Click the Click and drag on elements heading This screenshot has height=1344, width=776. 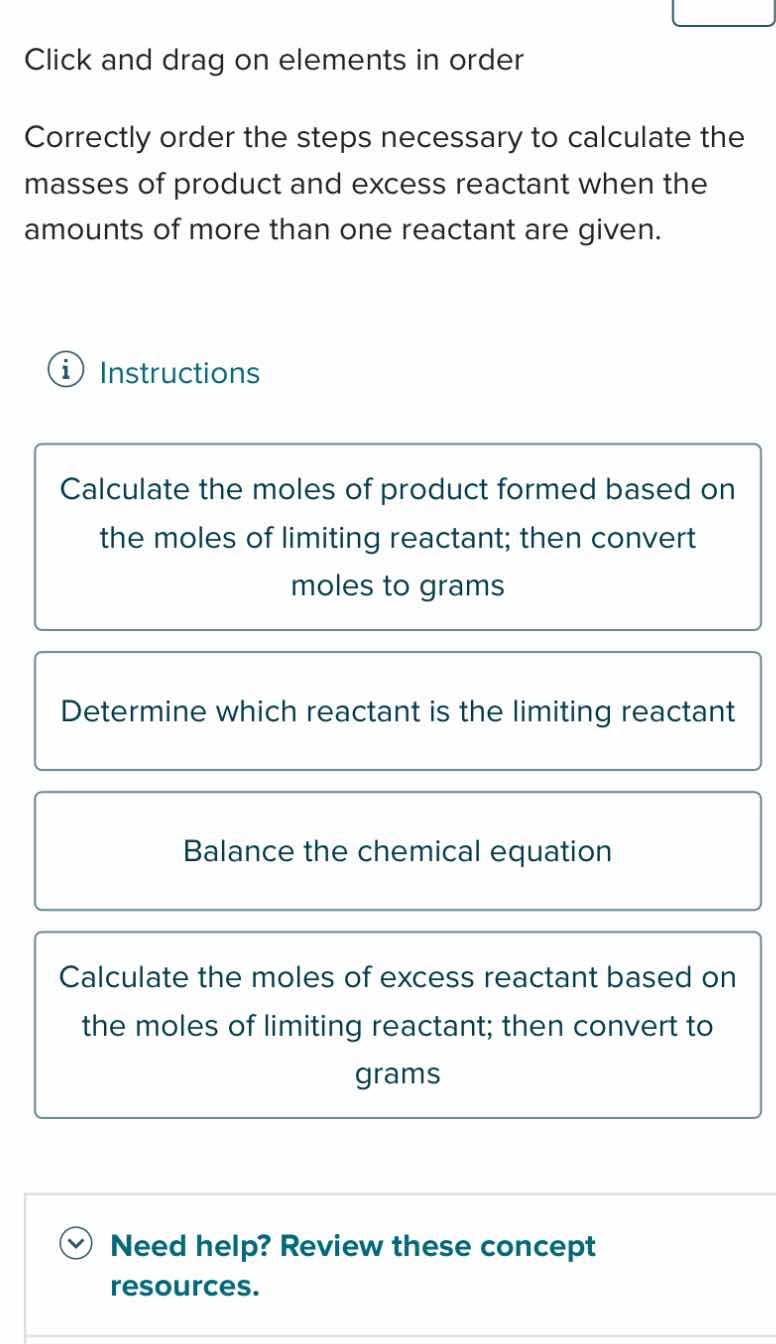tap(274, 60)
